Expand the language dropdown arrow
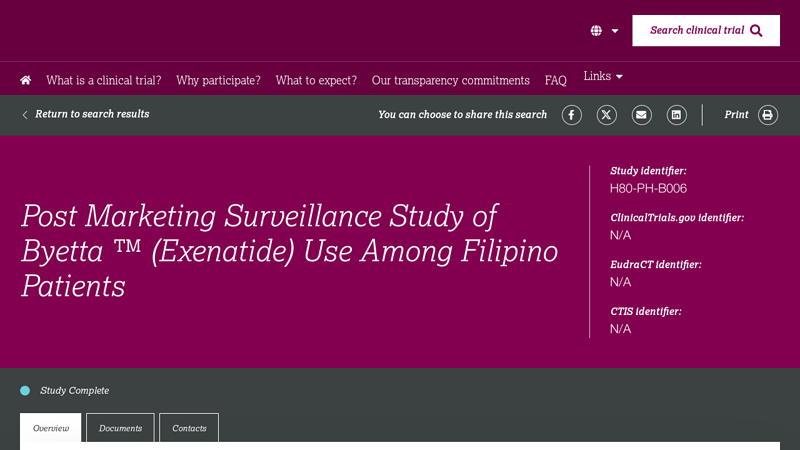This screenshot has height=450, width=800. point(615,31)
